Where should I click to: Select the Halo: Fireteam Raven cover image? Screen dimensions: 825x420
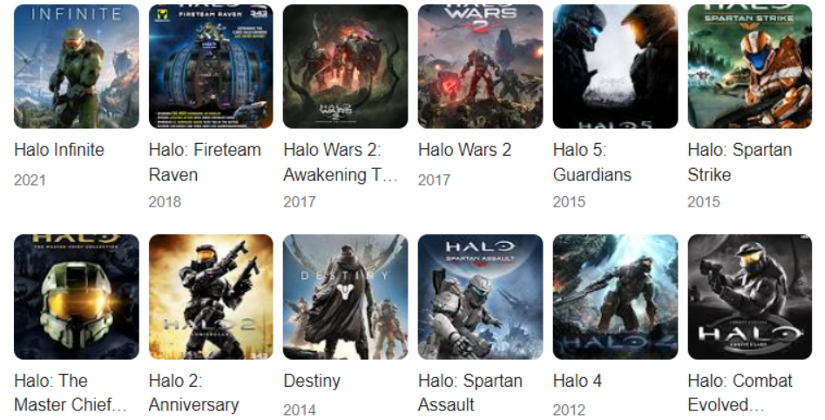point(211,66)
